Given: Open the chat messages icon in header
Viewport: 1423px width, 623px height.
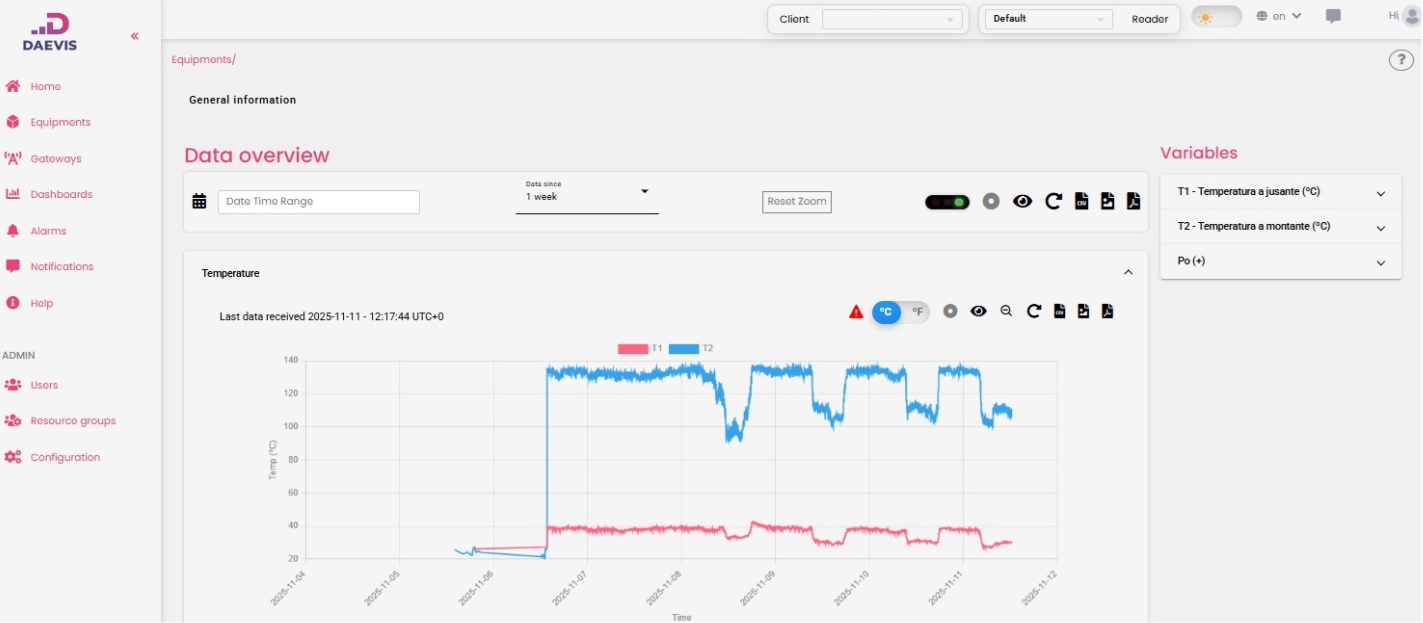Looking at the screenshot, I should [x=1333, y=17].
